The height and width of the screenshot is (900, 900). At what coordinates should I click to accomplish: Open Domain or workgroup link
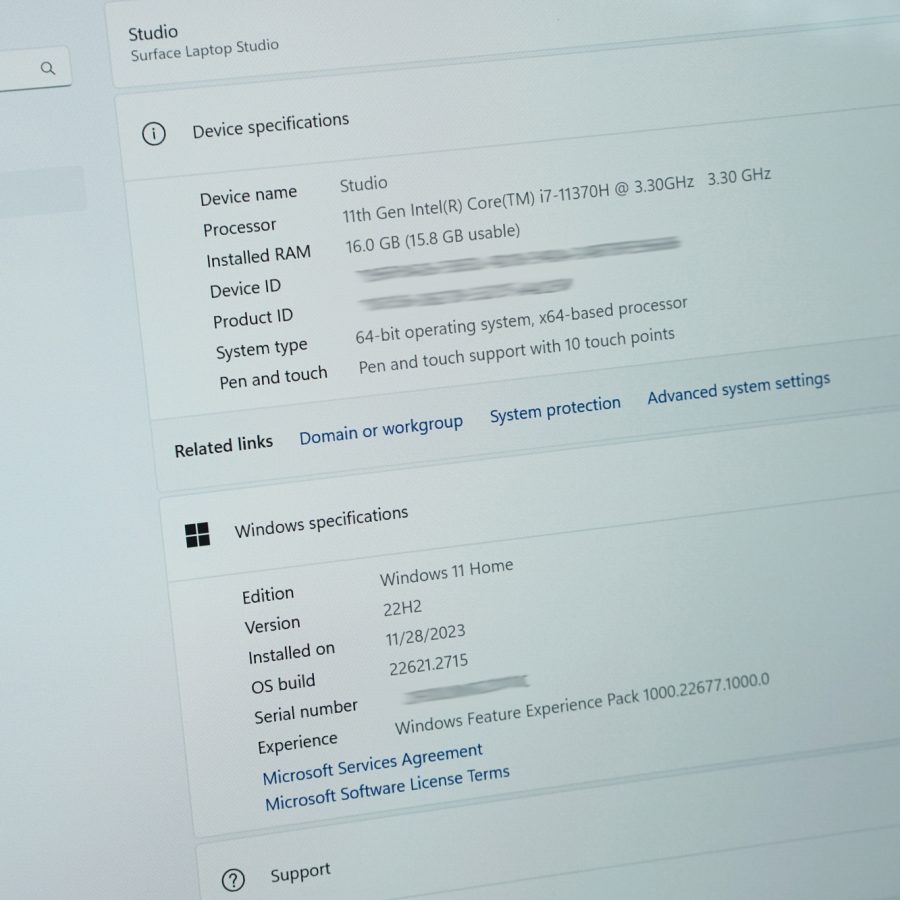click(x=381, y=429)
